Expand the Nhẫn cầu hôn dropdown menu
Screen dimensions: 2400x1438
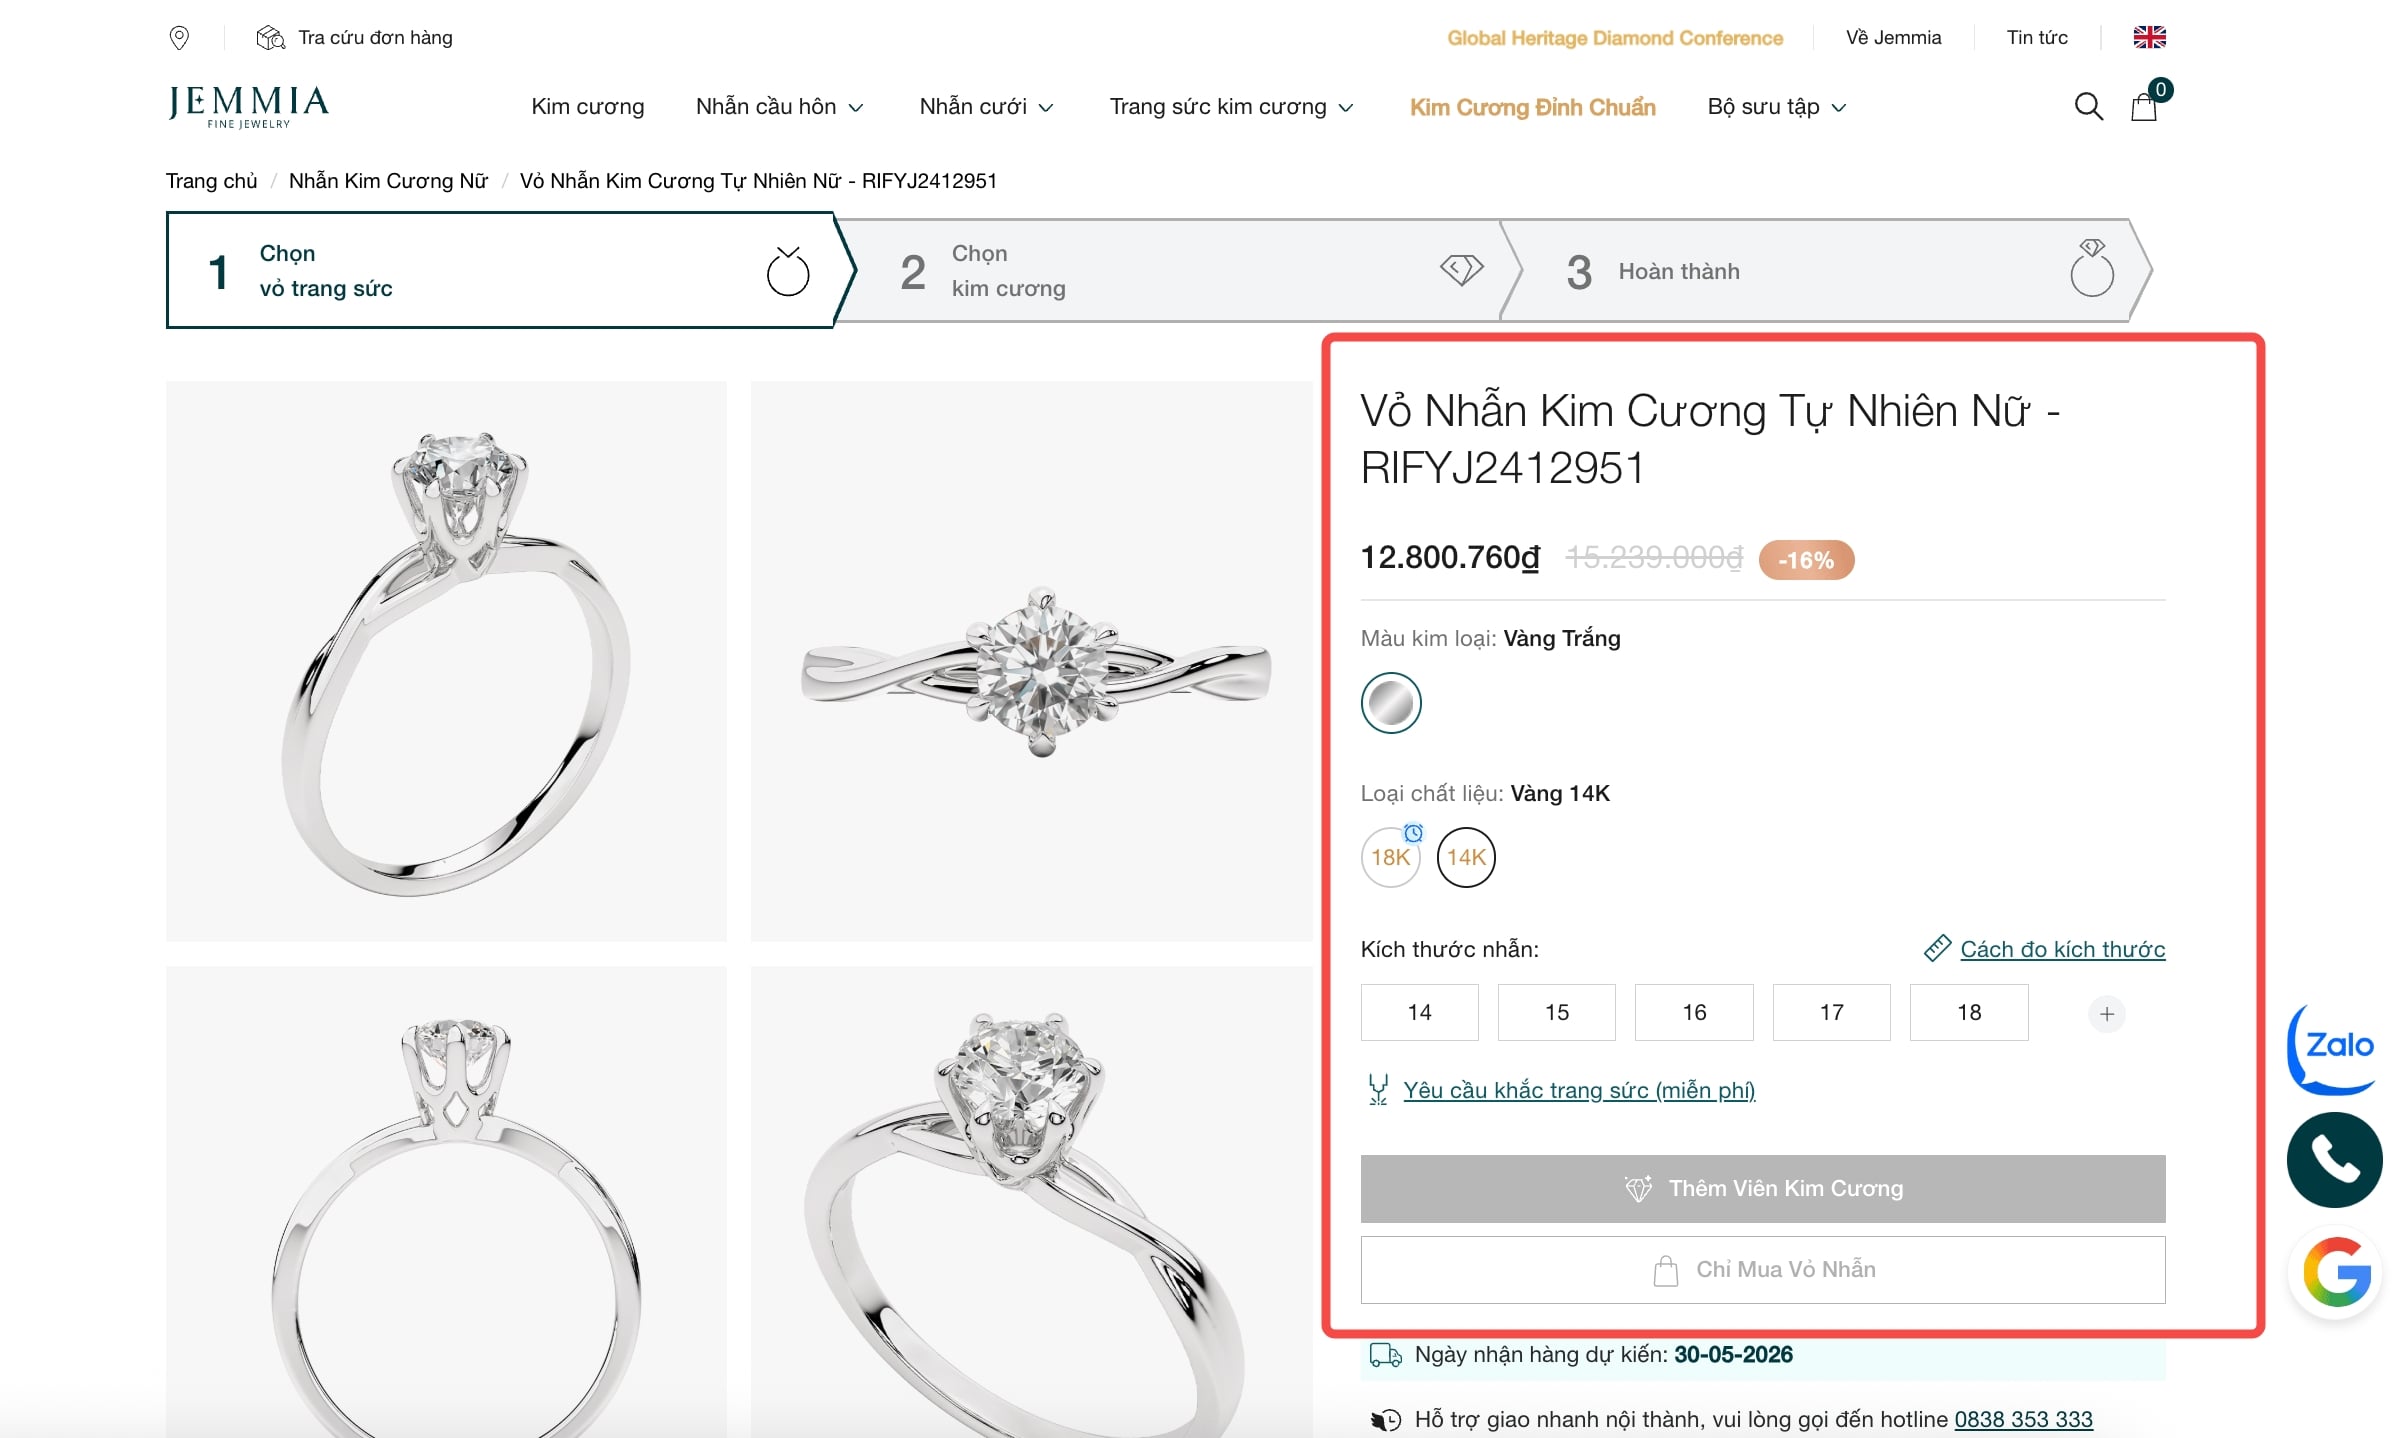pos(779,107)
